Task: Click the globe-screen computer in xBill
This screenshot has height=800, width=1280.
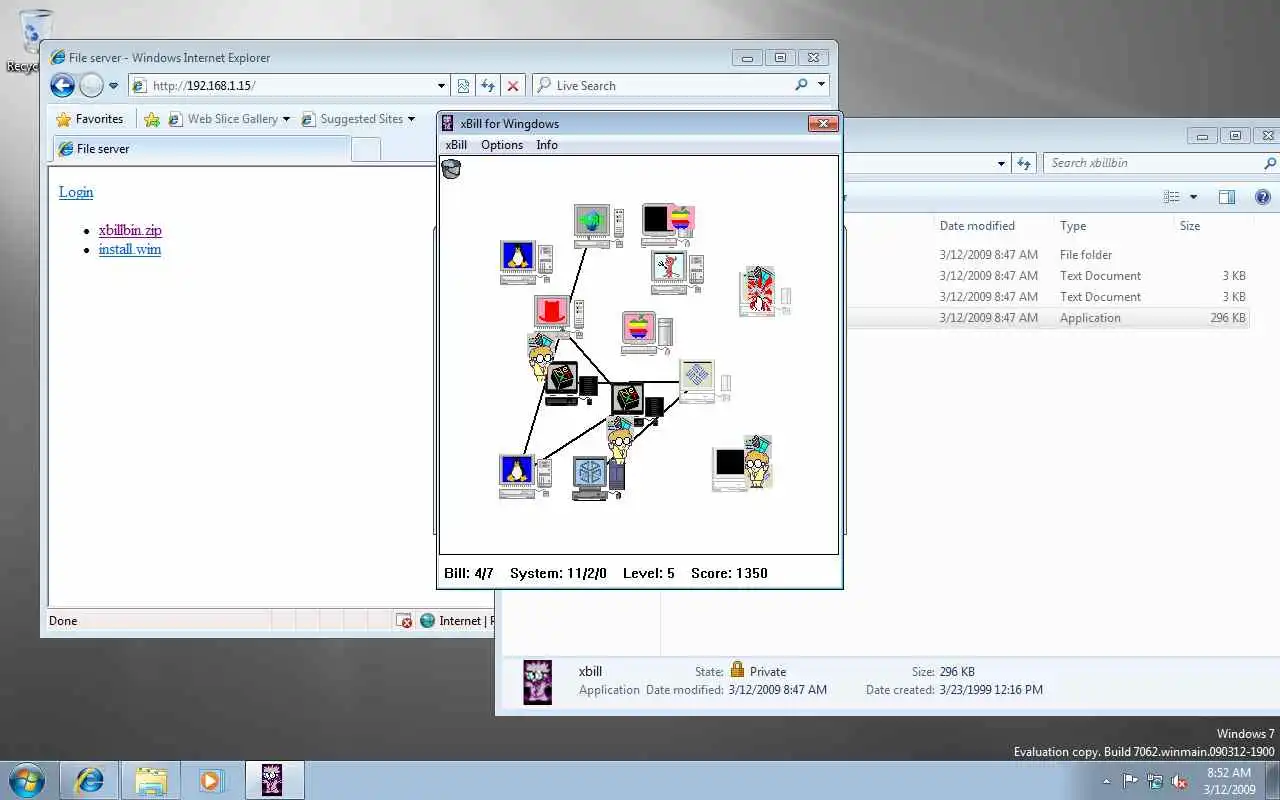Action: coord(599,226)
